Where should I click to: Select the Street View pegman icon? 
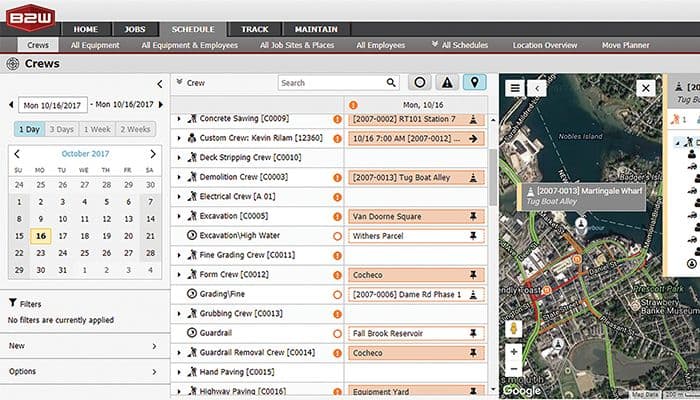click(515, 328)
